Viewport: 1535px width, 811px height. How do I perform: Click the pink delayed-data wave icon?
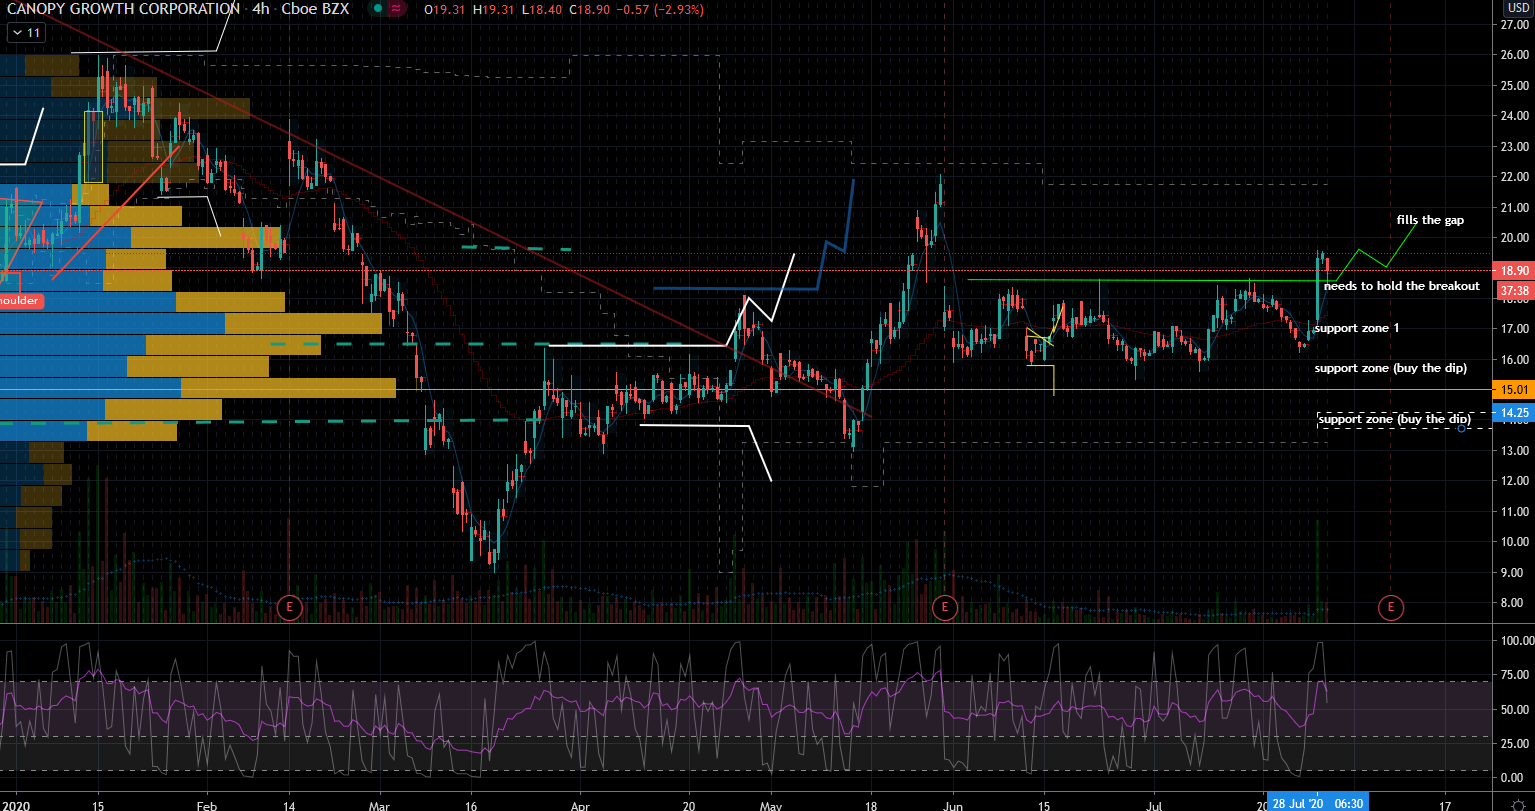[x=398, y=10]
